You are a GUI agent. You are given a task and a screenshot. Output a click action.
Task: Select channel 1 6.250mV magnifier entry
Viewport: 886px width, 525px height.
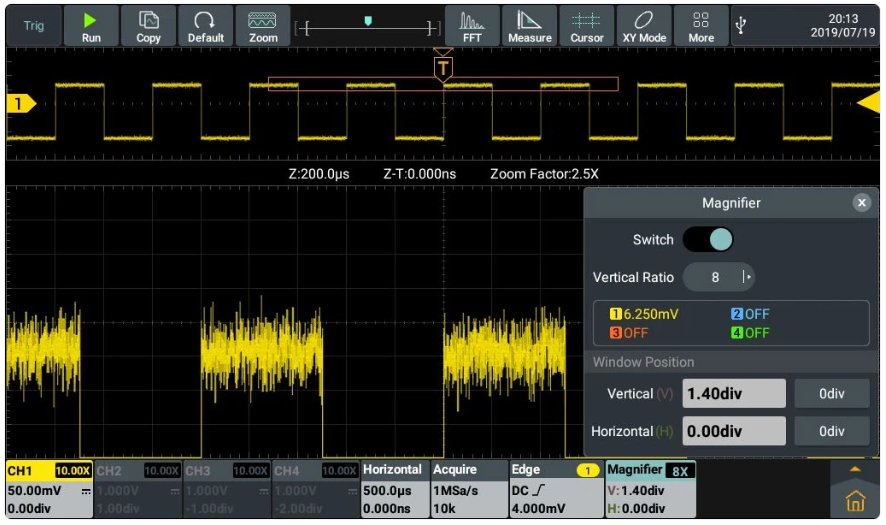tap(644, 314)
